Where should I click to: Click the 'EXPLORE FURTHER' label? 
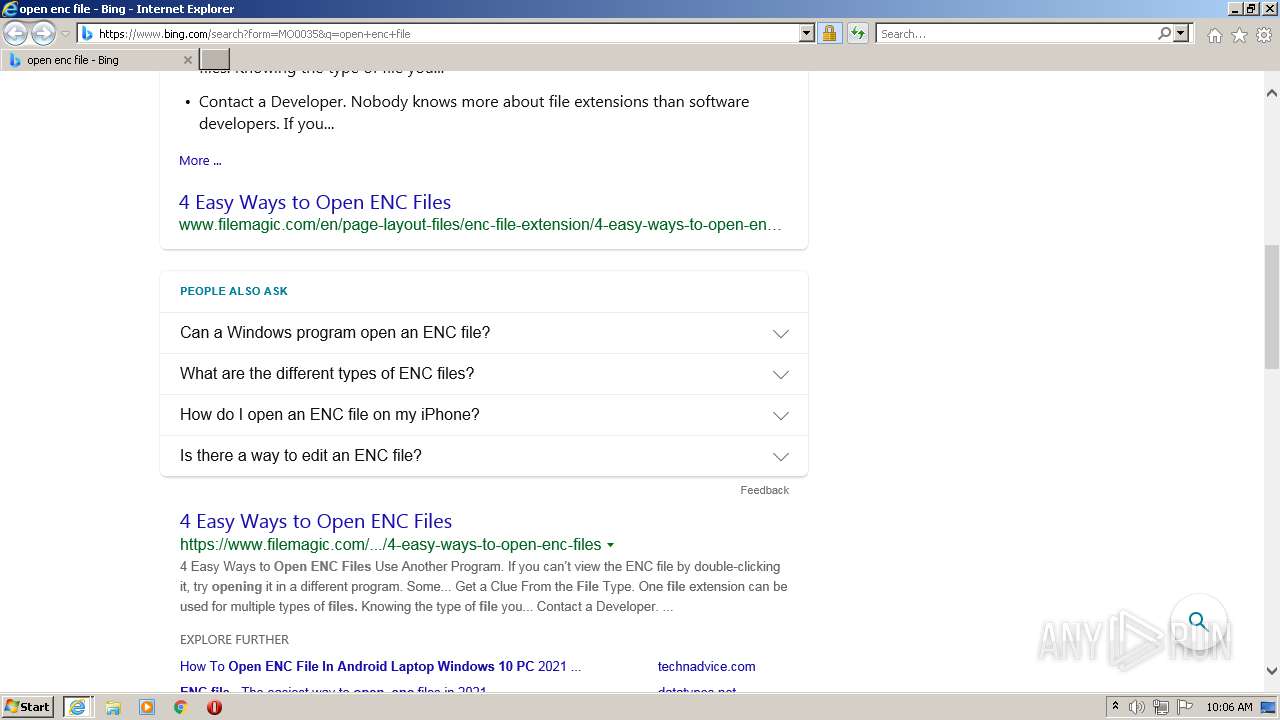pyautogui.click(x=234, y=639)
